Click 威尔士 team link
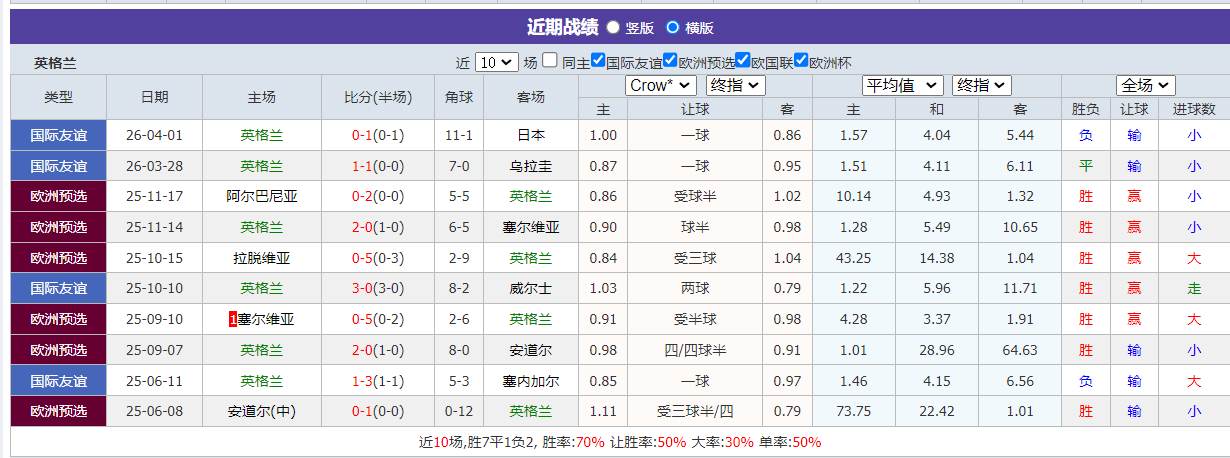 point(531,289)
